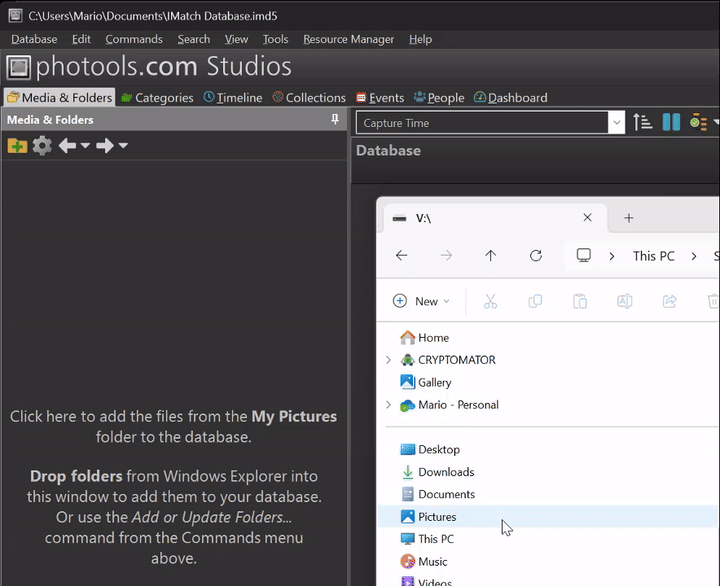The height and width of the screenshot is (586, 720).
Task: Click the add folder icon in Media & Folders
Action: coord(17,146)
